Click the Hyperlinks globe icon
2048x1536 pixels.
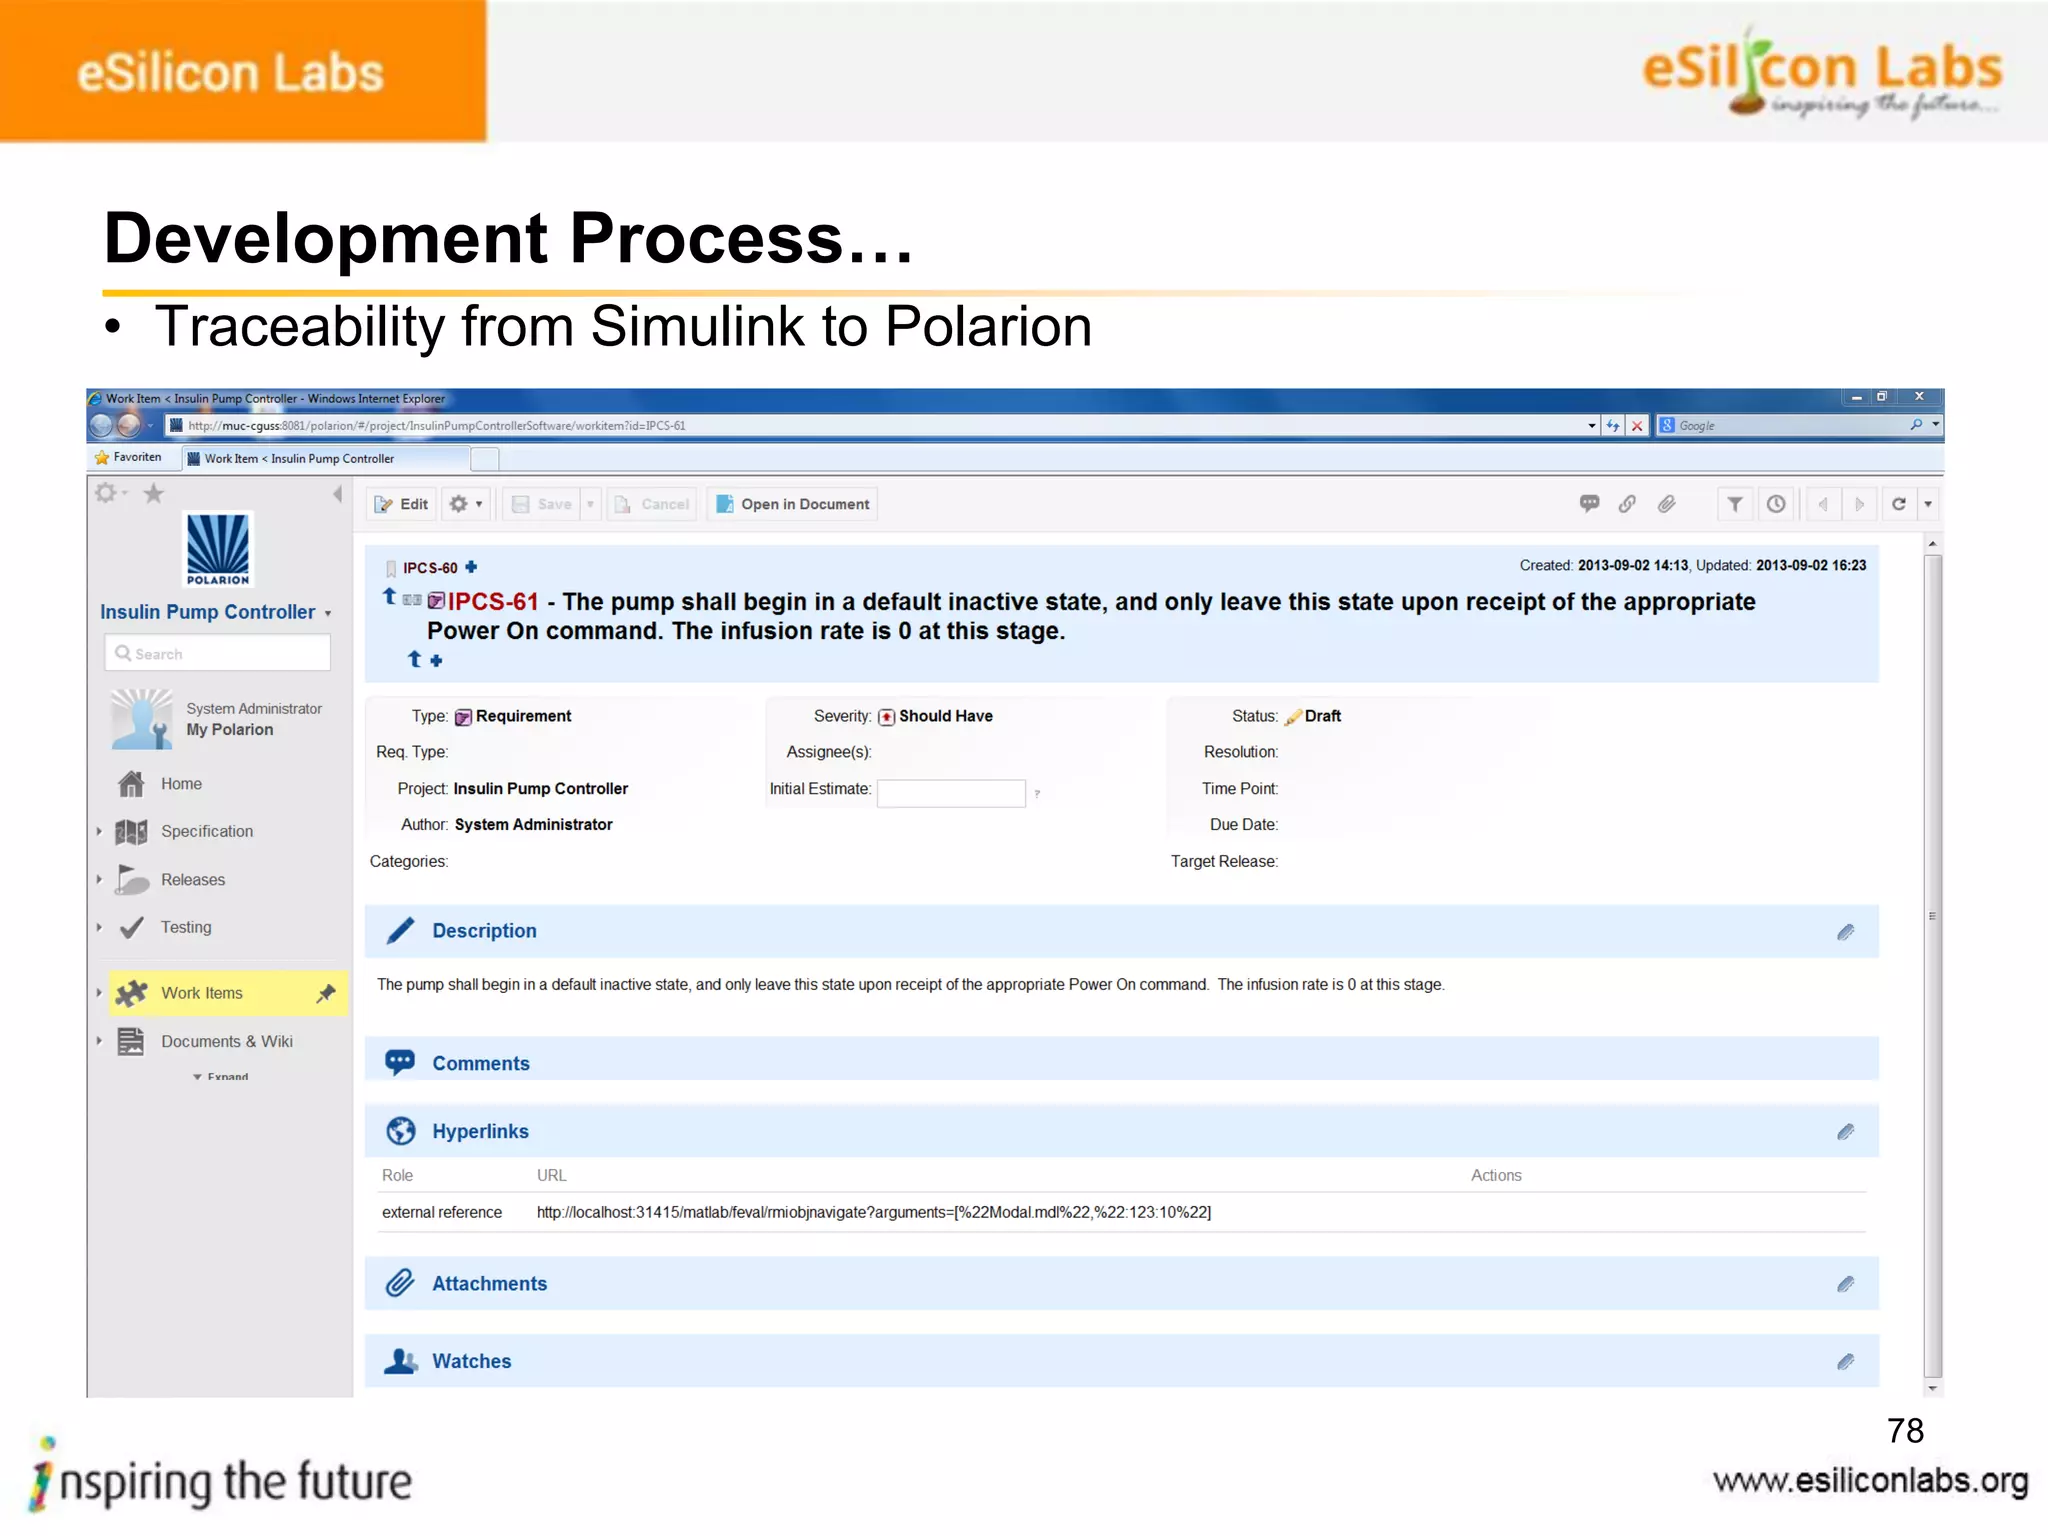[401, 1131]
